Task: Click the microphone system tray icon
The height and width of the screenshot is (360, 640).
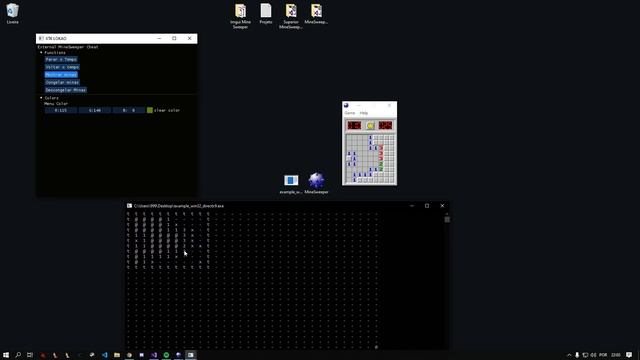Action: (x=577, y=355)
